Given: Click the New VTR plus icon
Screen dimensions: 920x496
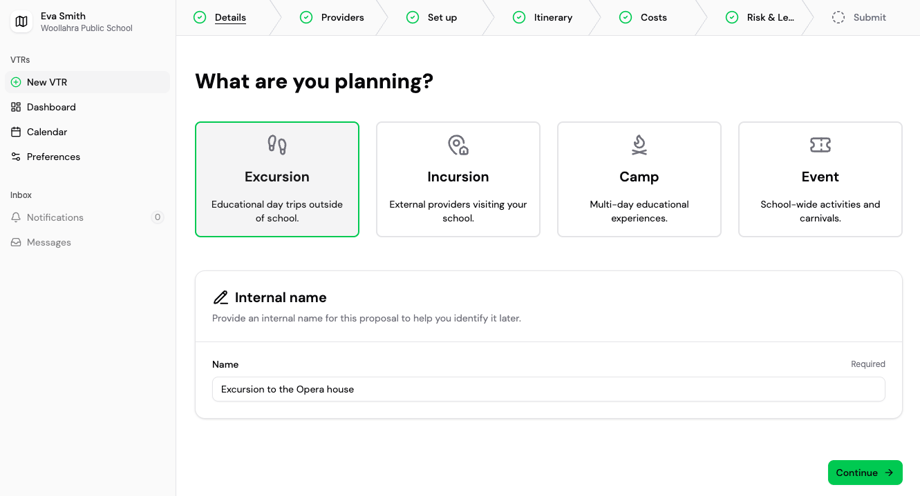Looking at the screenshot, I should [16, 82].
